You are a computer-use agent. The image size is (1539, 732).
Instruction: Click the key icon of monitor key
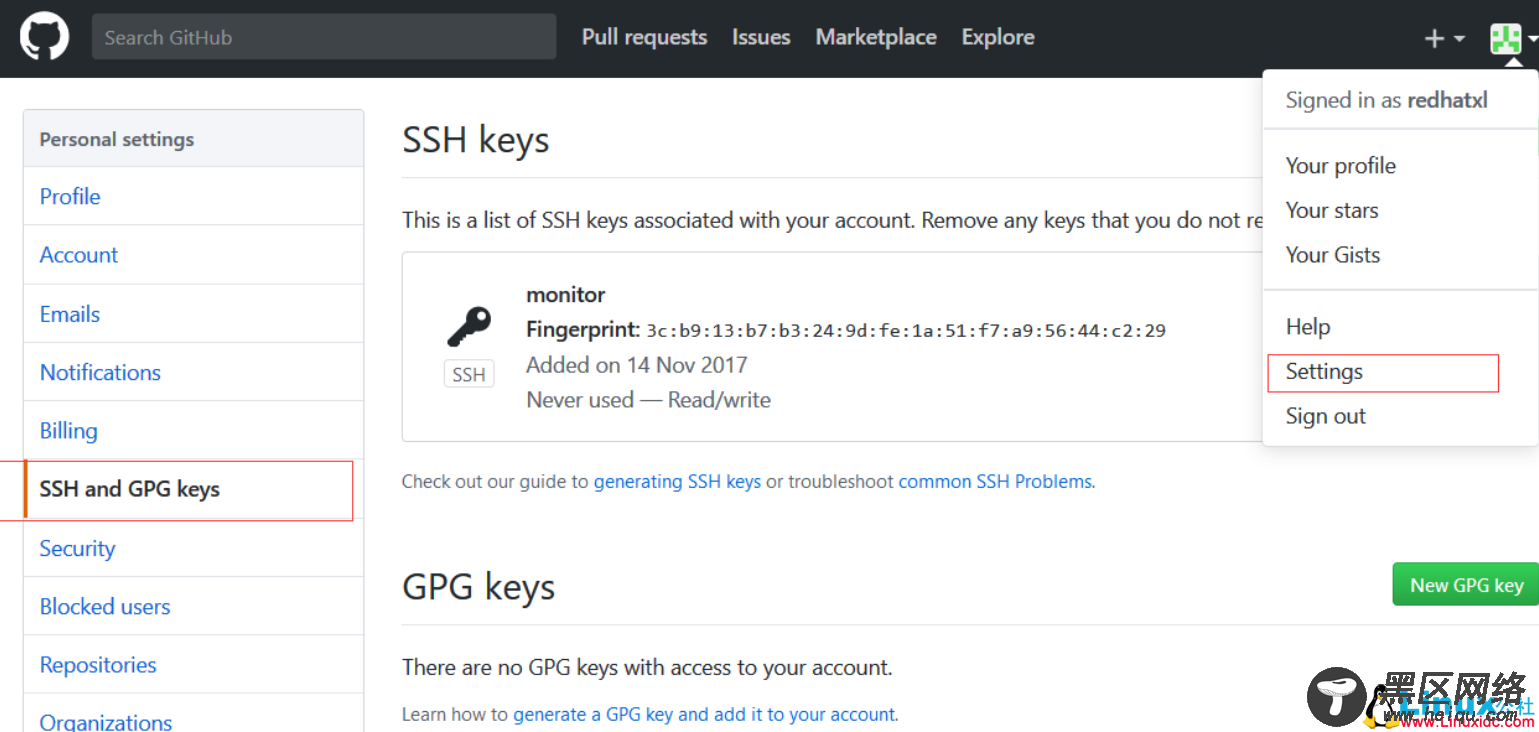click(x=468, y=326)
